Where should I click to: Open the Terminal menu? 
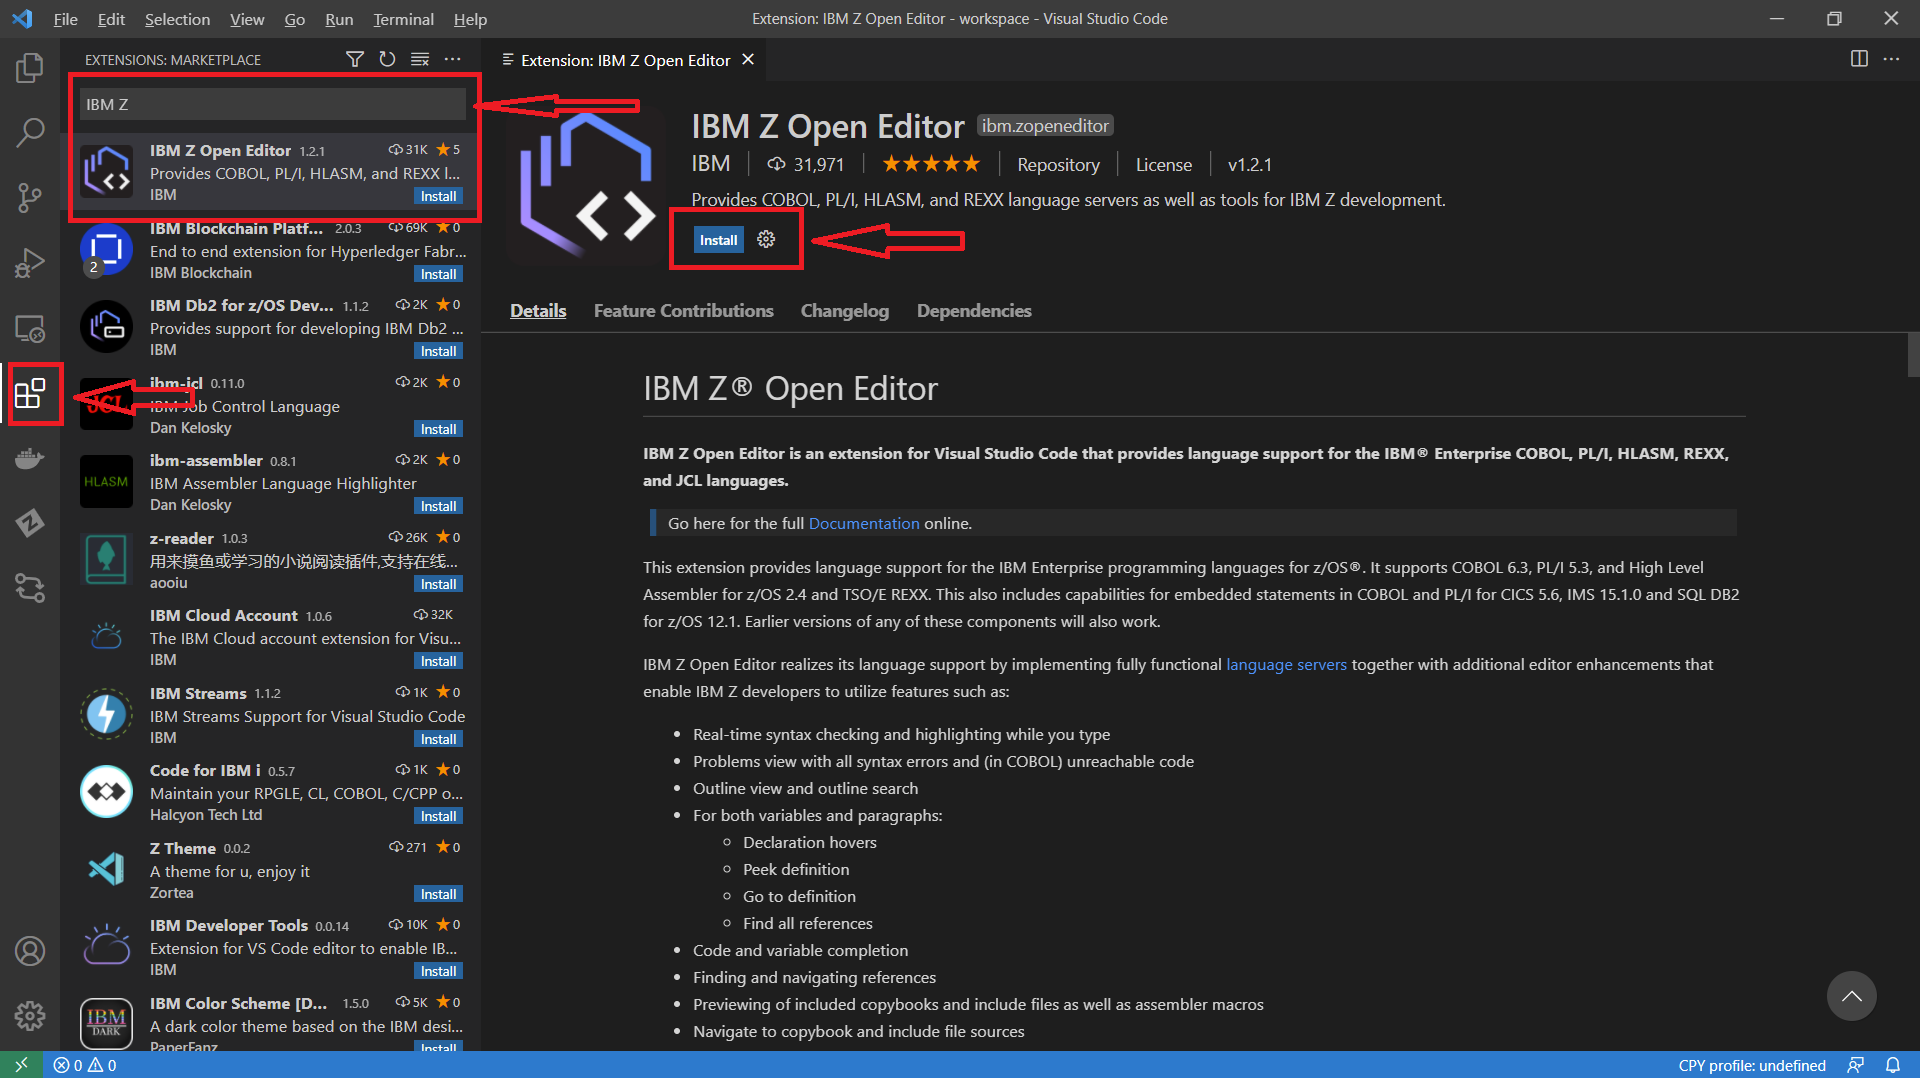403,19
